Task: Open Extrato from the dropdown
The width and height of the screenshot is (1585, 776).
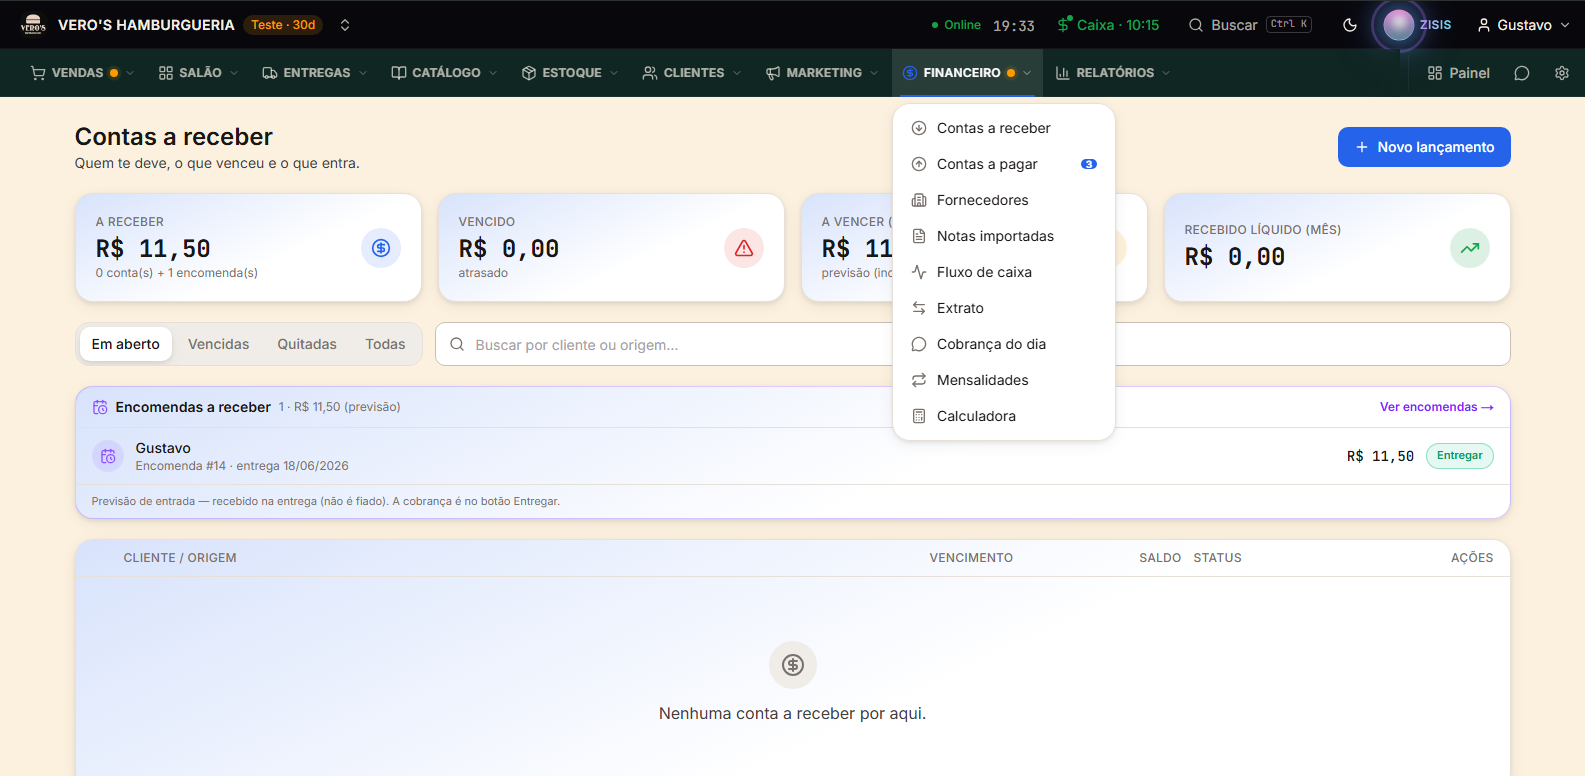Action: pyautogui.click(x=1004, y=308)
